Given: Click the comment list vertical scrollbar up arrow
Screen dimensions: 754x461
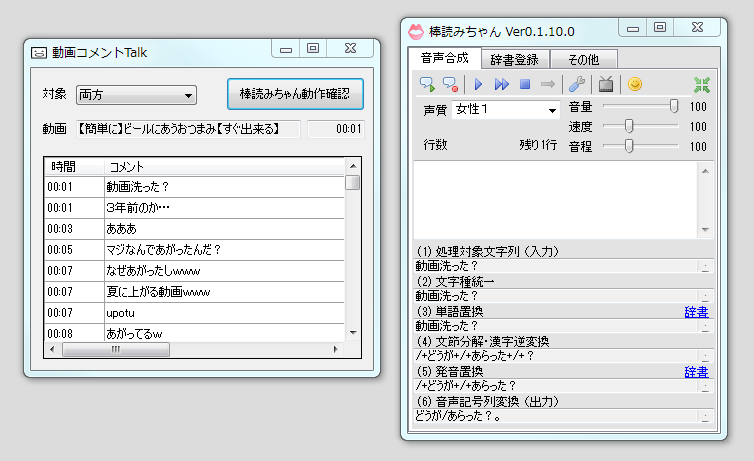Looking at the screenshot, I should [353, 166].
